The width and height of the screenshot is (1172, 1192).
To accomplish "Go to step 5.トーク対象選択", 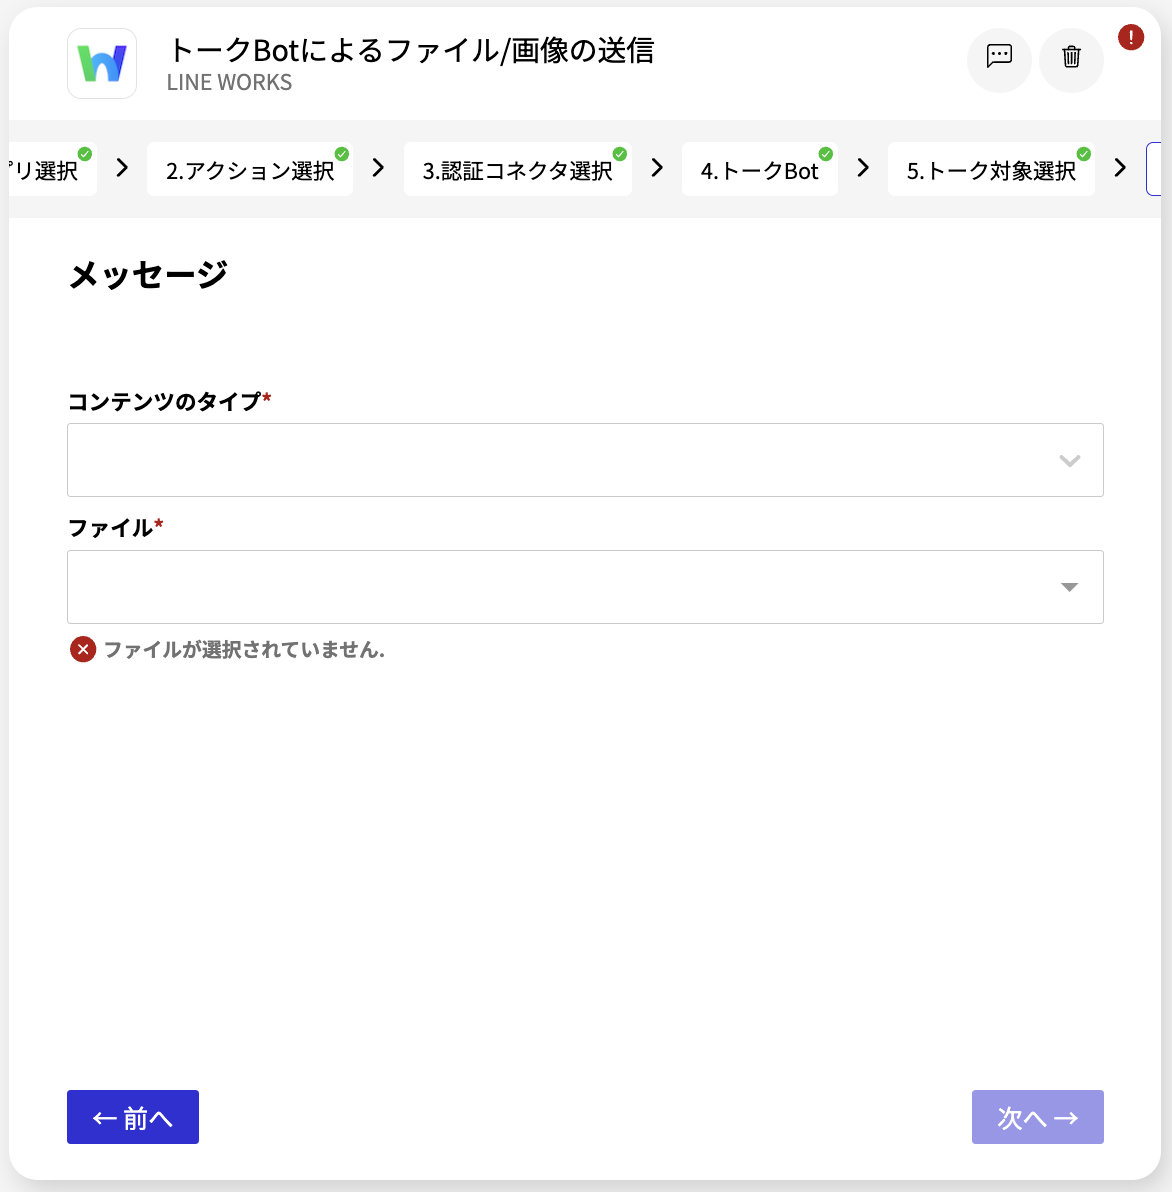I will (991, 170).
